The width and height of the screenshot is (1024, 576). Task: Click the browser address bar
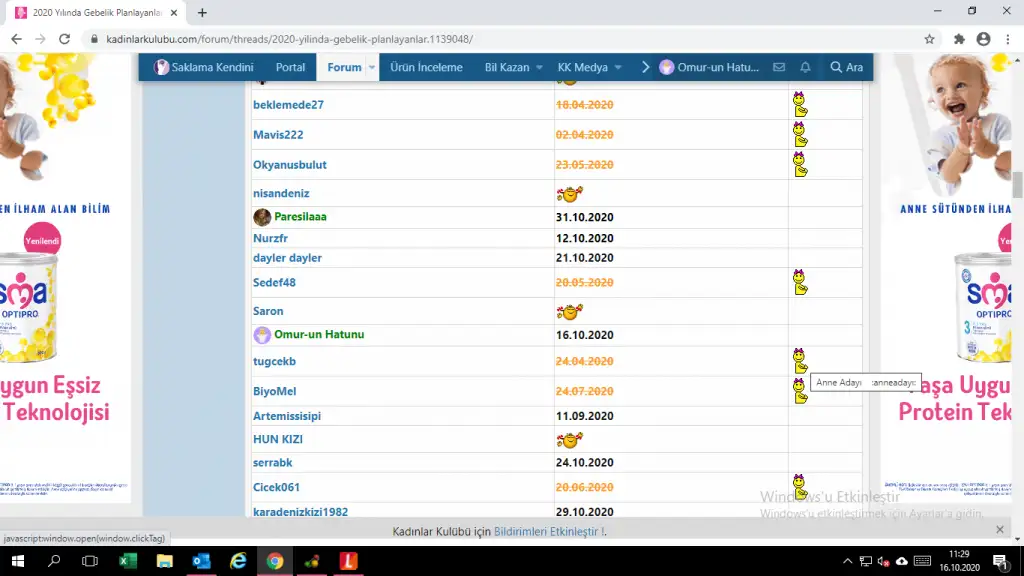coord(500,39)
